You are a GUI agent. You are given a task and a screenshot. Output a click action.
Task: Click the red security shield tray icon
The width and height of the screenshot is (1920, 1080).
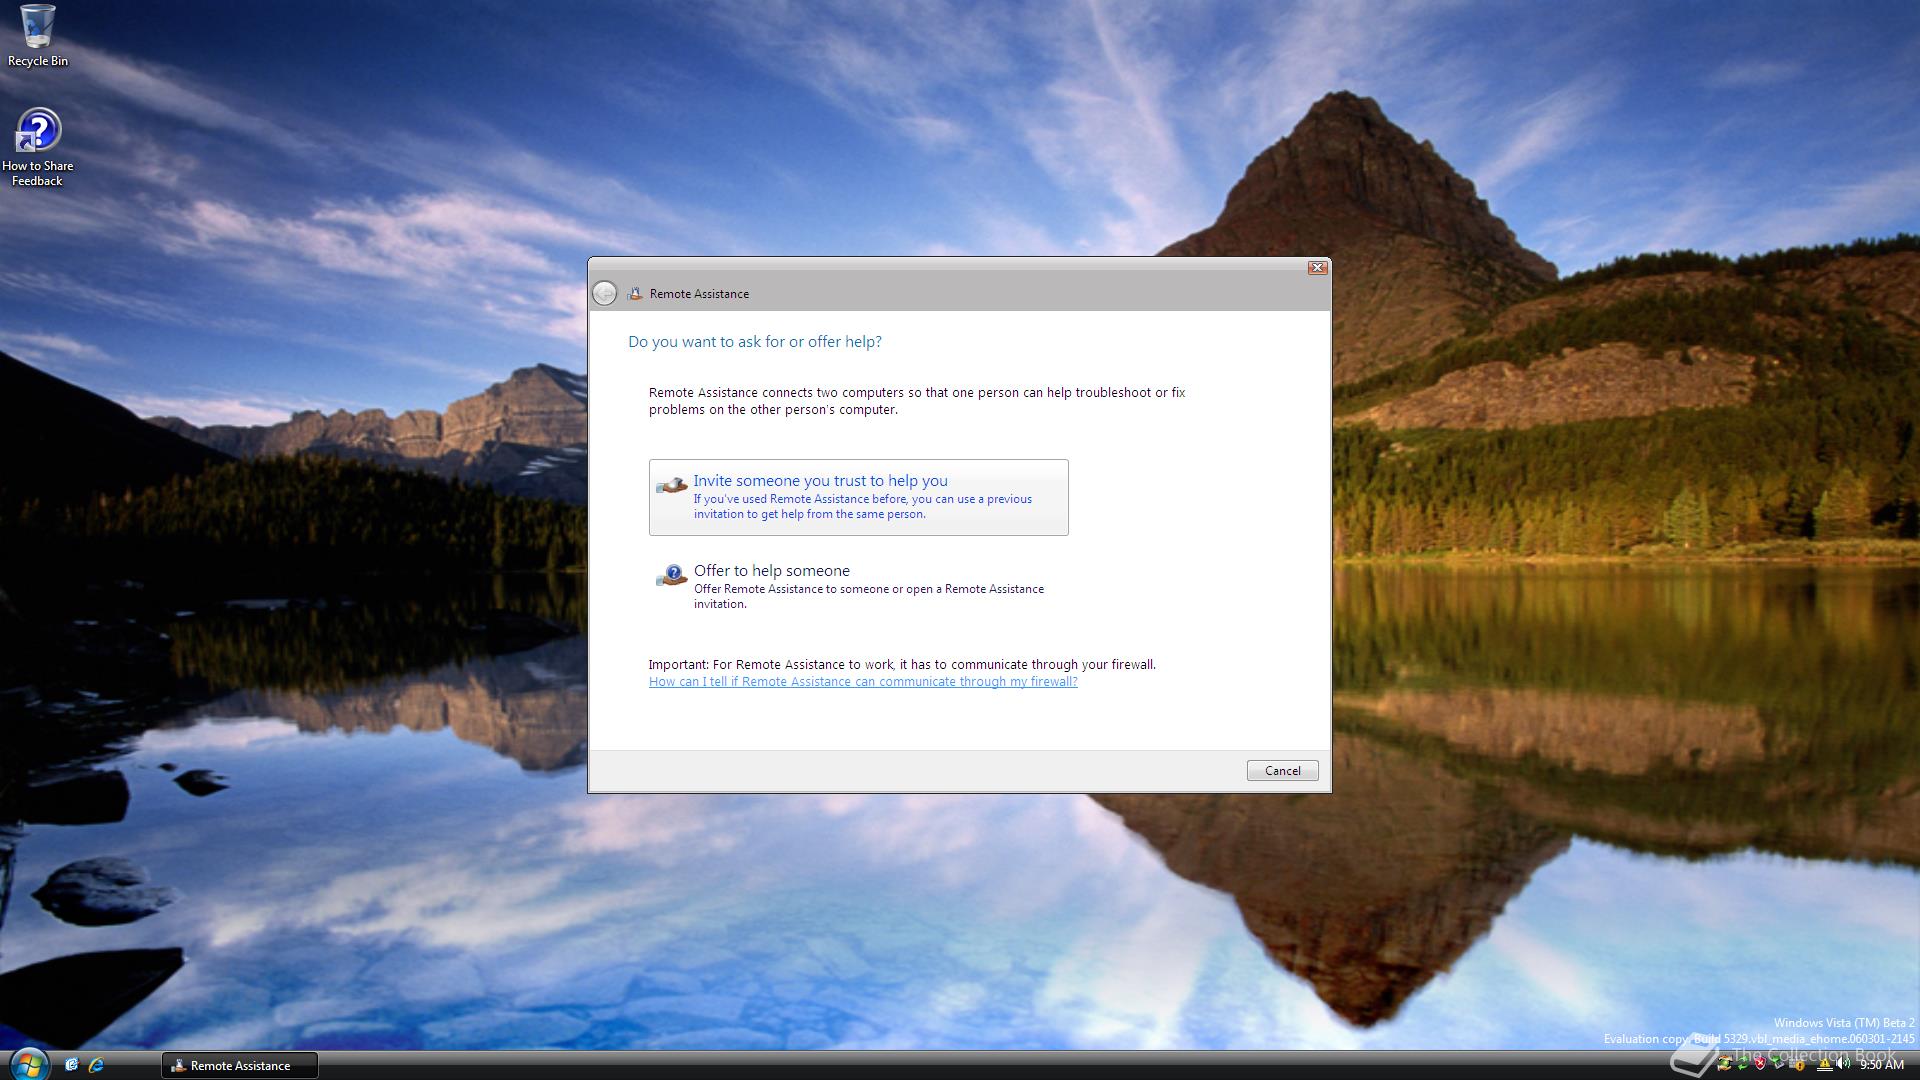pos(1760,1063)
